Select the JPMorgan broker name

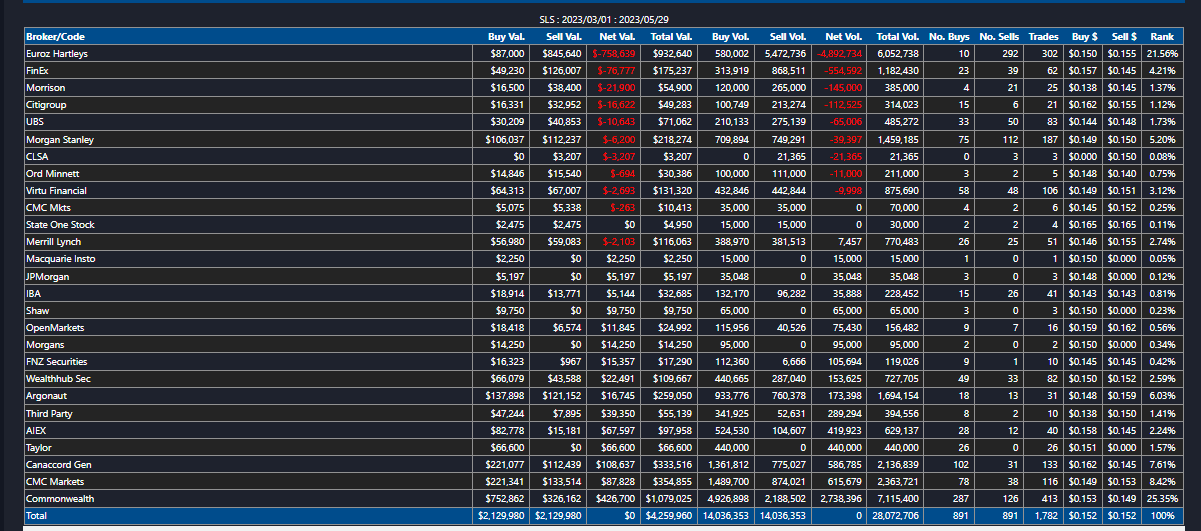[46, 276]
